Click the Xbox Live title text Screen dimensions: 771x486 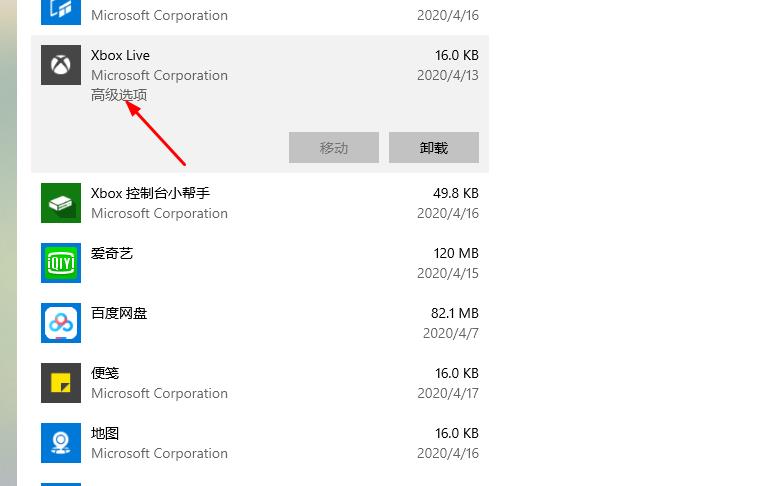click(x=120, y=55)
